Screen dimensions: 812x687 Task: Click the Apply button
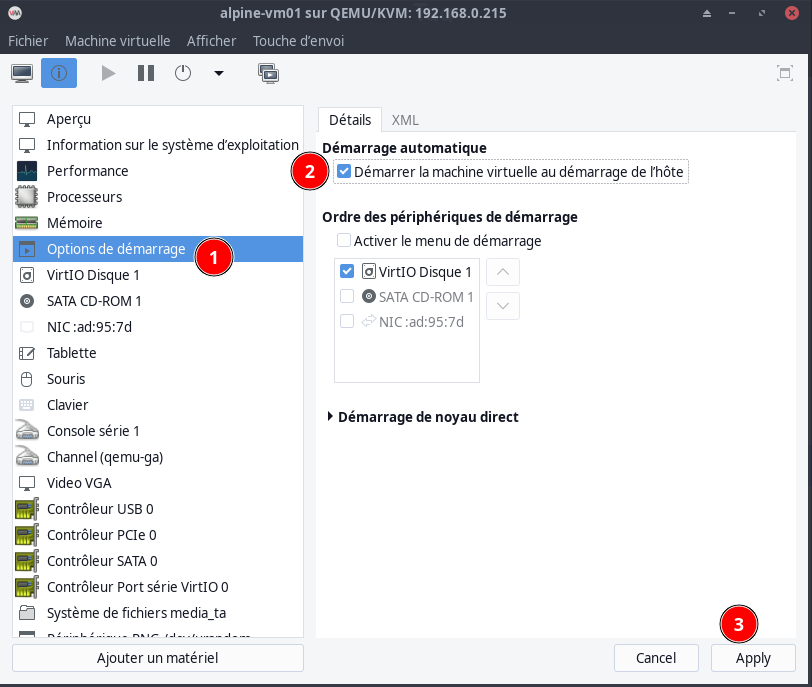pos(753,658)
